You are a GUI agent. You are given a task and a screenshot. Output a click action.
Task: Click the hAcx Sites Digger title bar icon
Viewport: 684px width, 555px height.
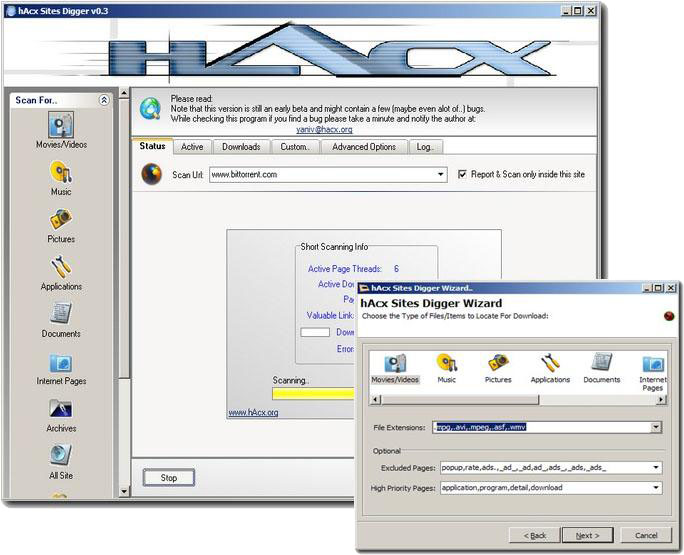click(11, 11)
